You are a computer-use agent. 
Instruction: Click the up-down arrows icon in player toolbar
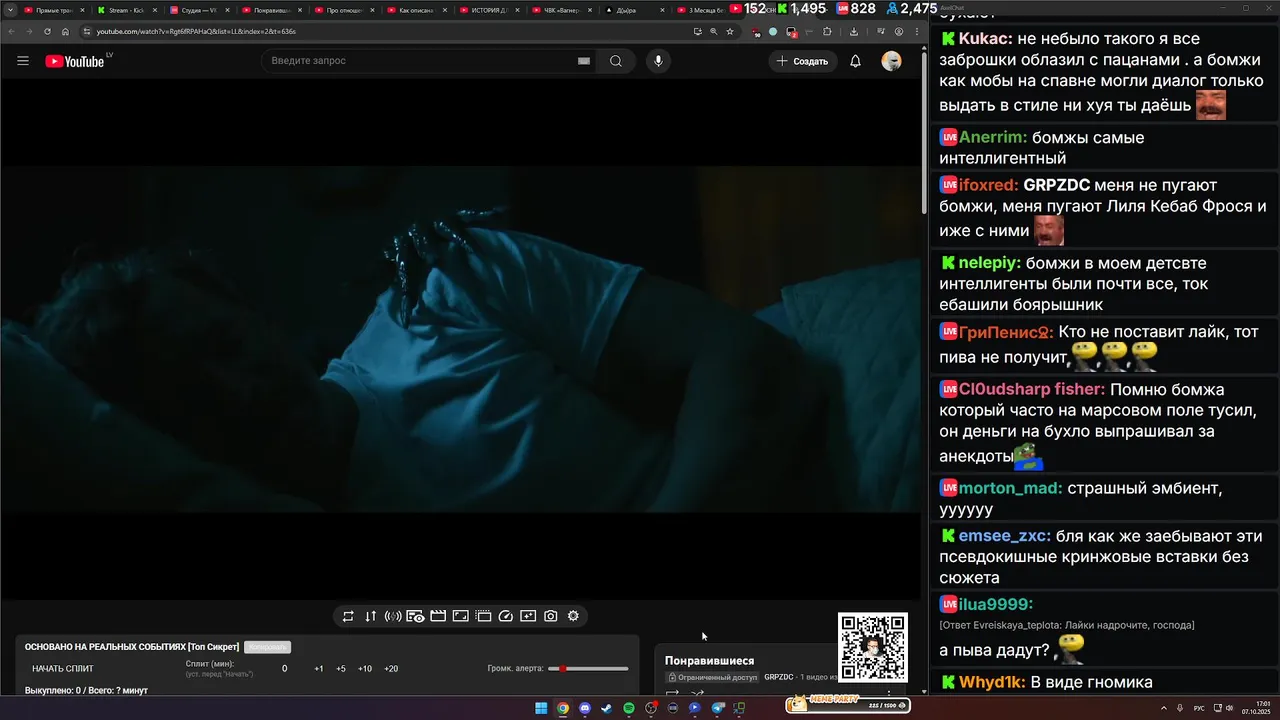click(370, 616)
